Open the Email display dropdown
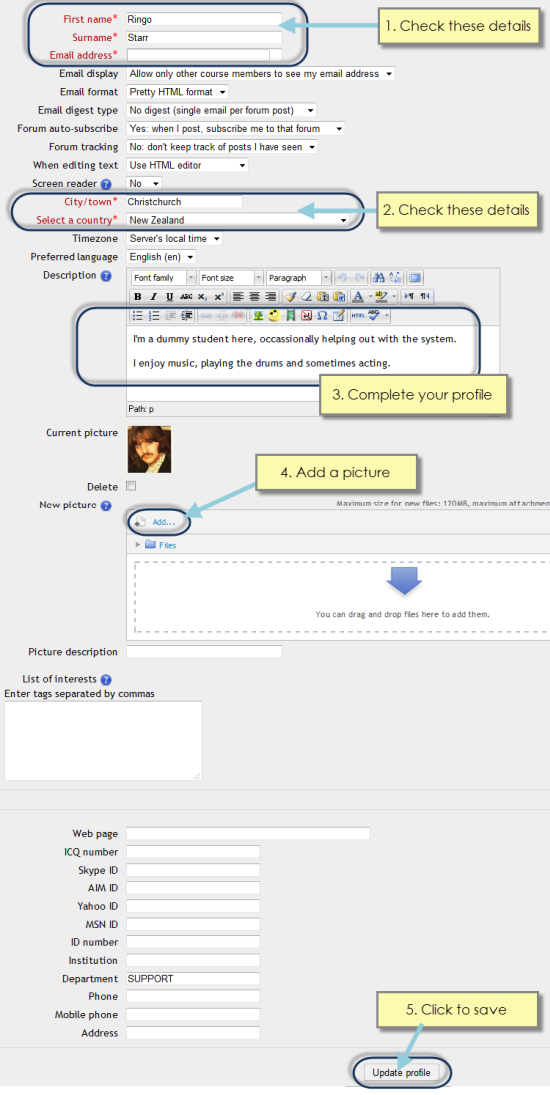 [x=261, y=73]
